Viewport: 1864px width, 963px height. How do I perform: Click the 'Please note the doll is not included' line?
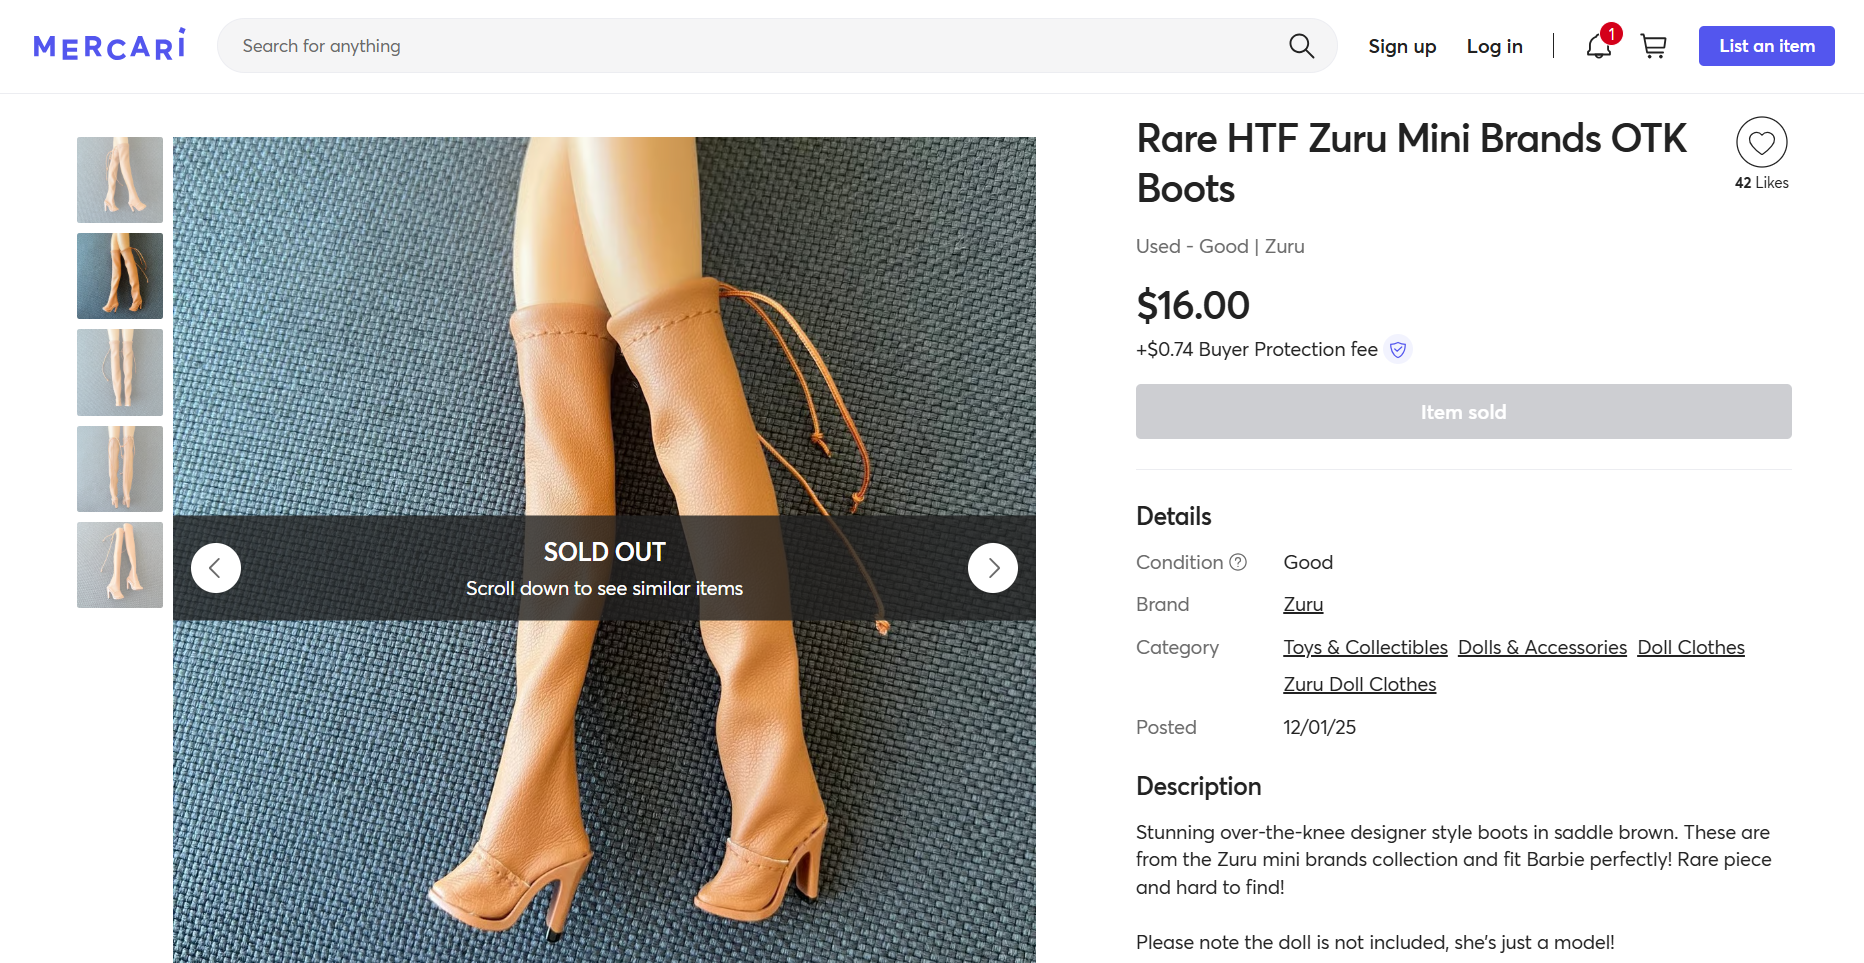1375,943
